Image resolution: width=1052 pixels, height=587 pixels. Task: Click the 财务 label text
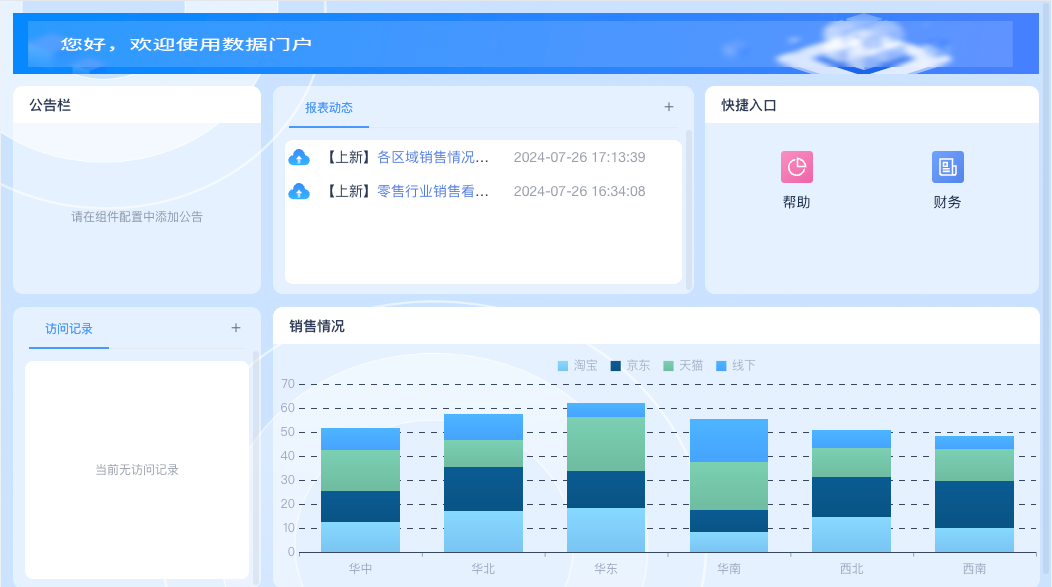(x=947, y=202)
